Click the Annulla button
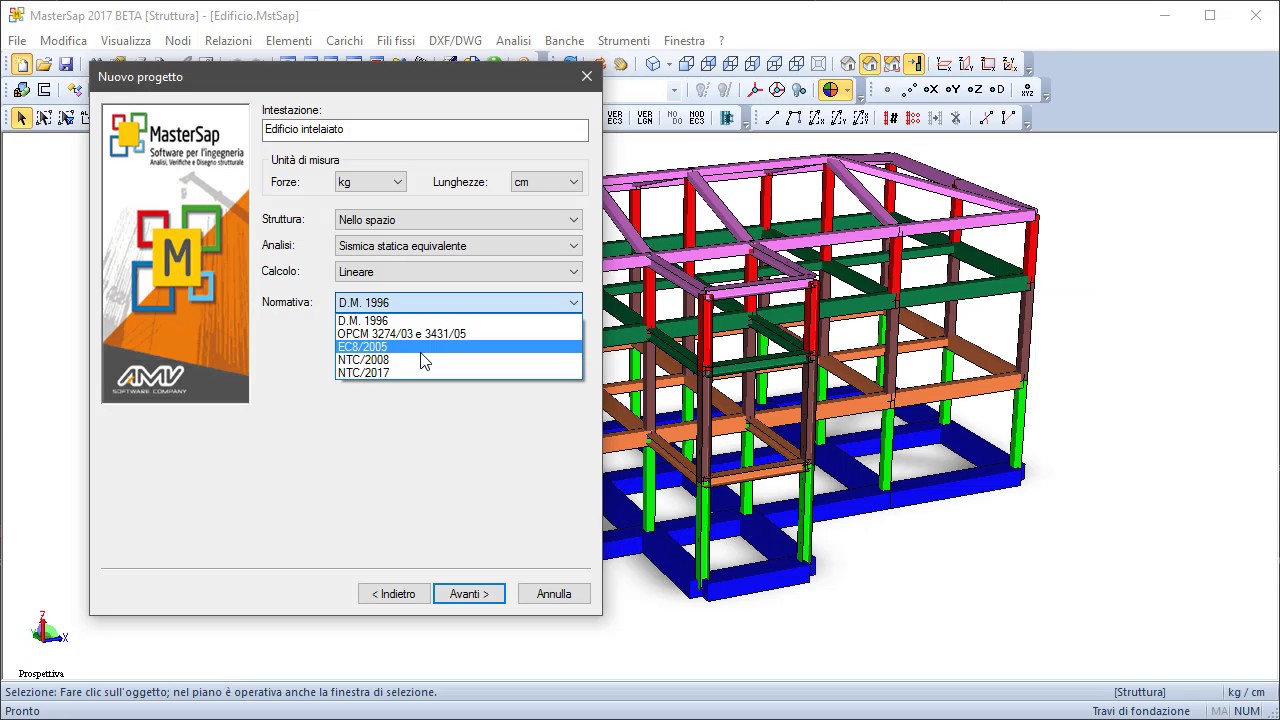This screenshot has height=720, width=1280. (554, 594)
